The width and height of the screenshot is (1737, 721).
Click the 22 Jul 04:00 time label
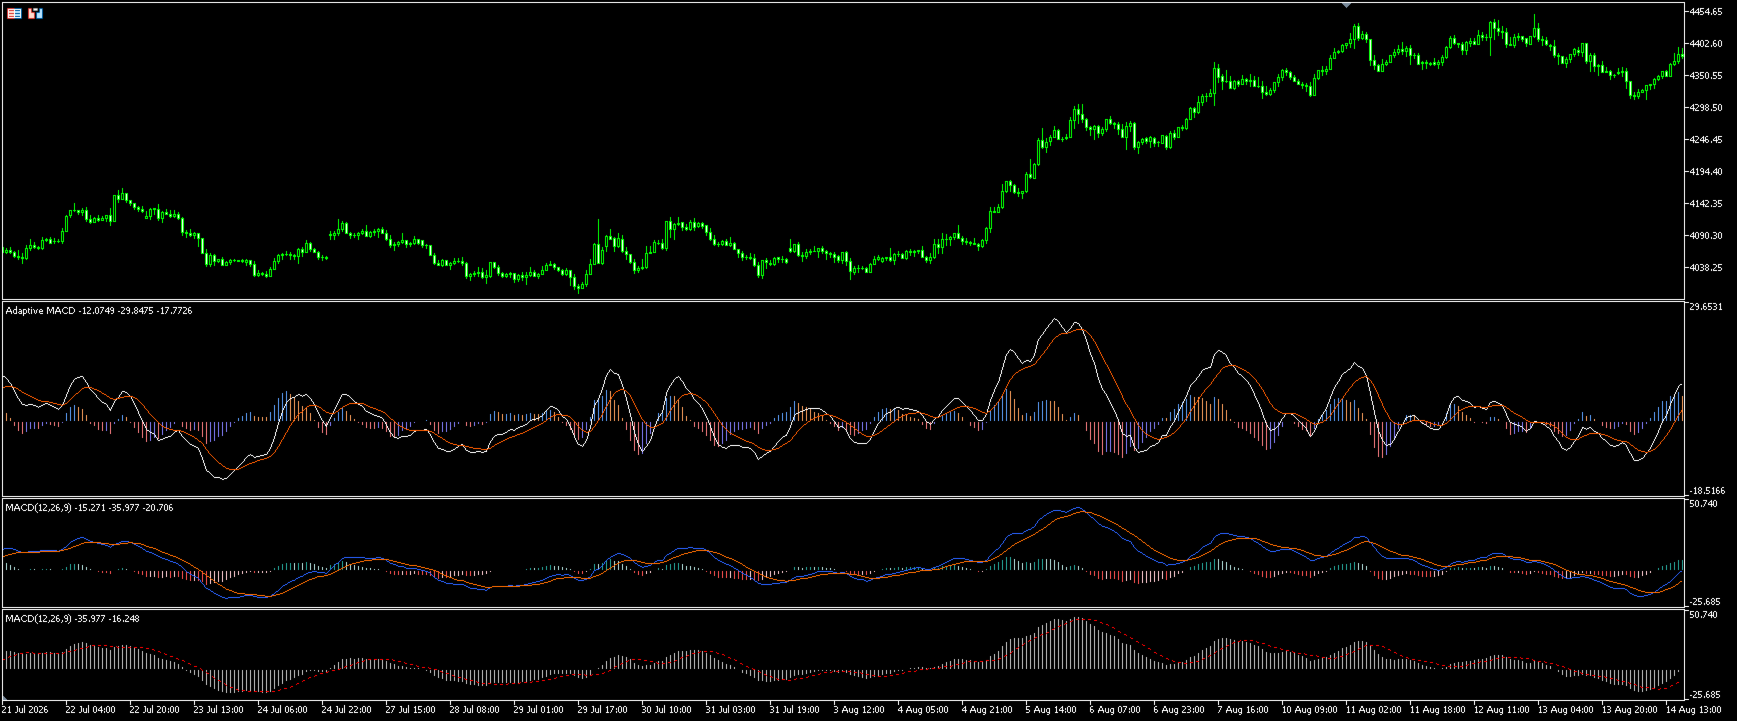(90, 710)
